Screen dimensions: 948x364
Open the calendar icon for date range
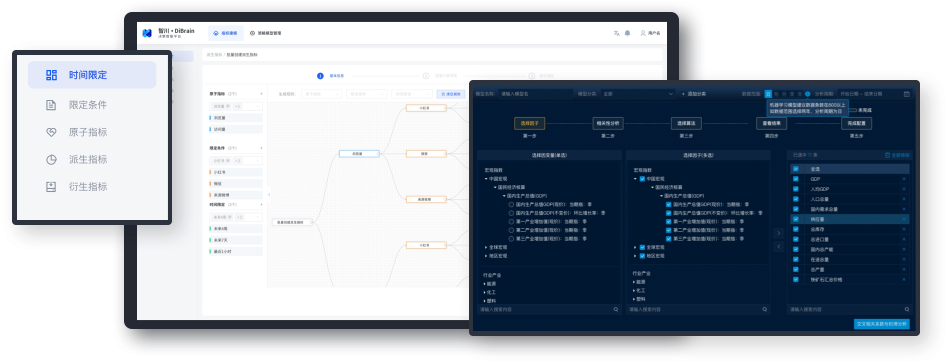pos(906,94)
